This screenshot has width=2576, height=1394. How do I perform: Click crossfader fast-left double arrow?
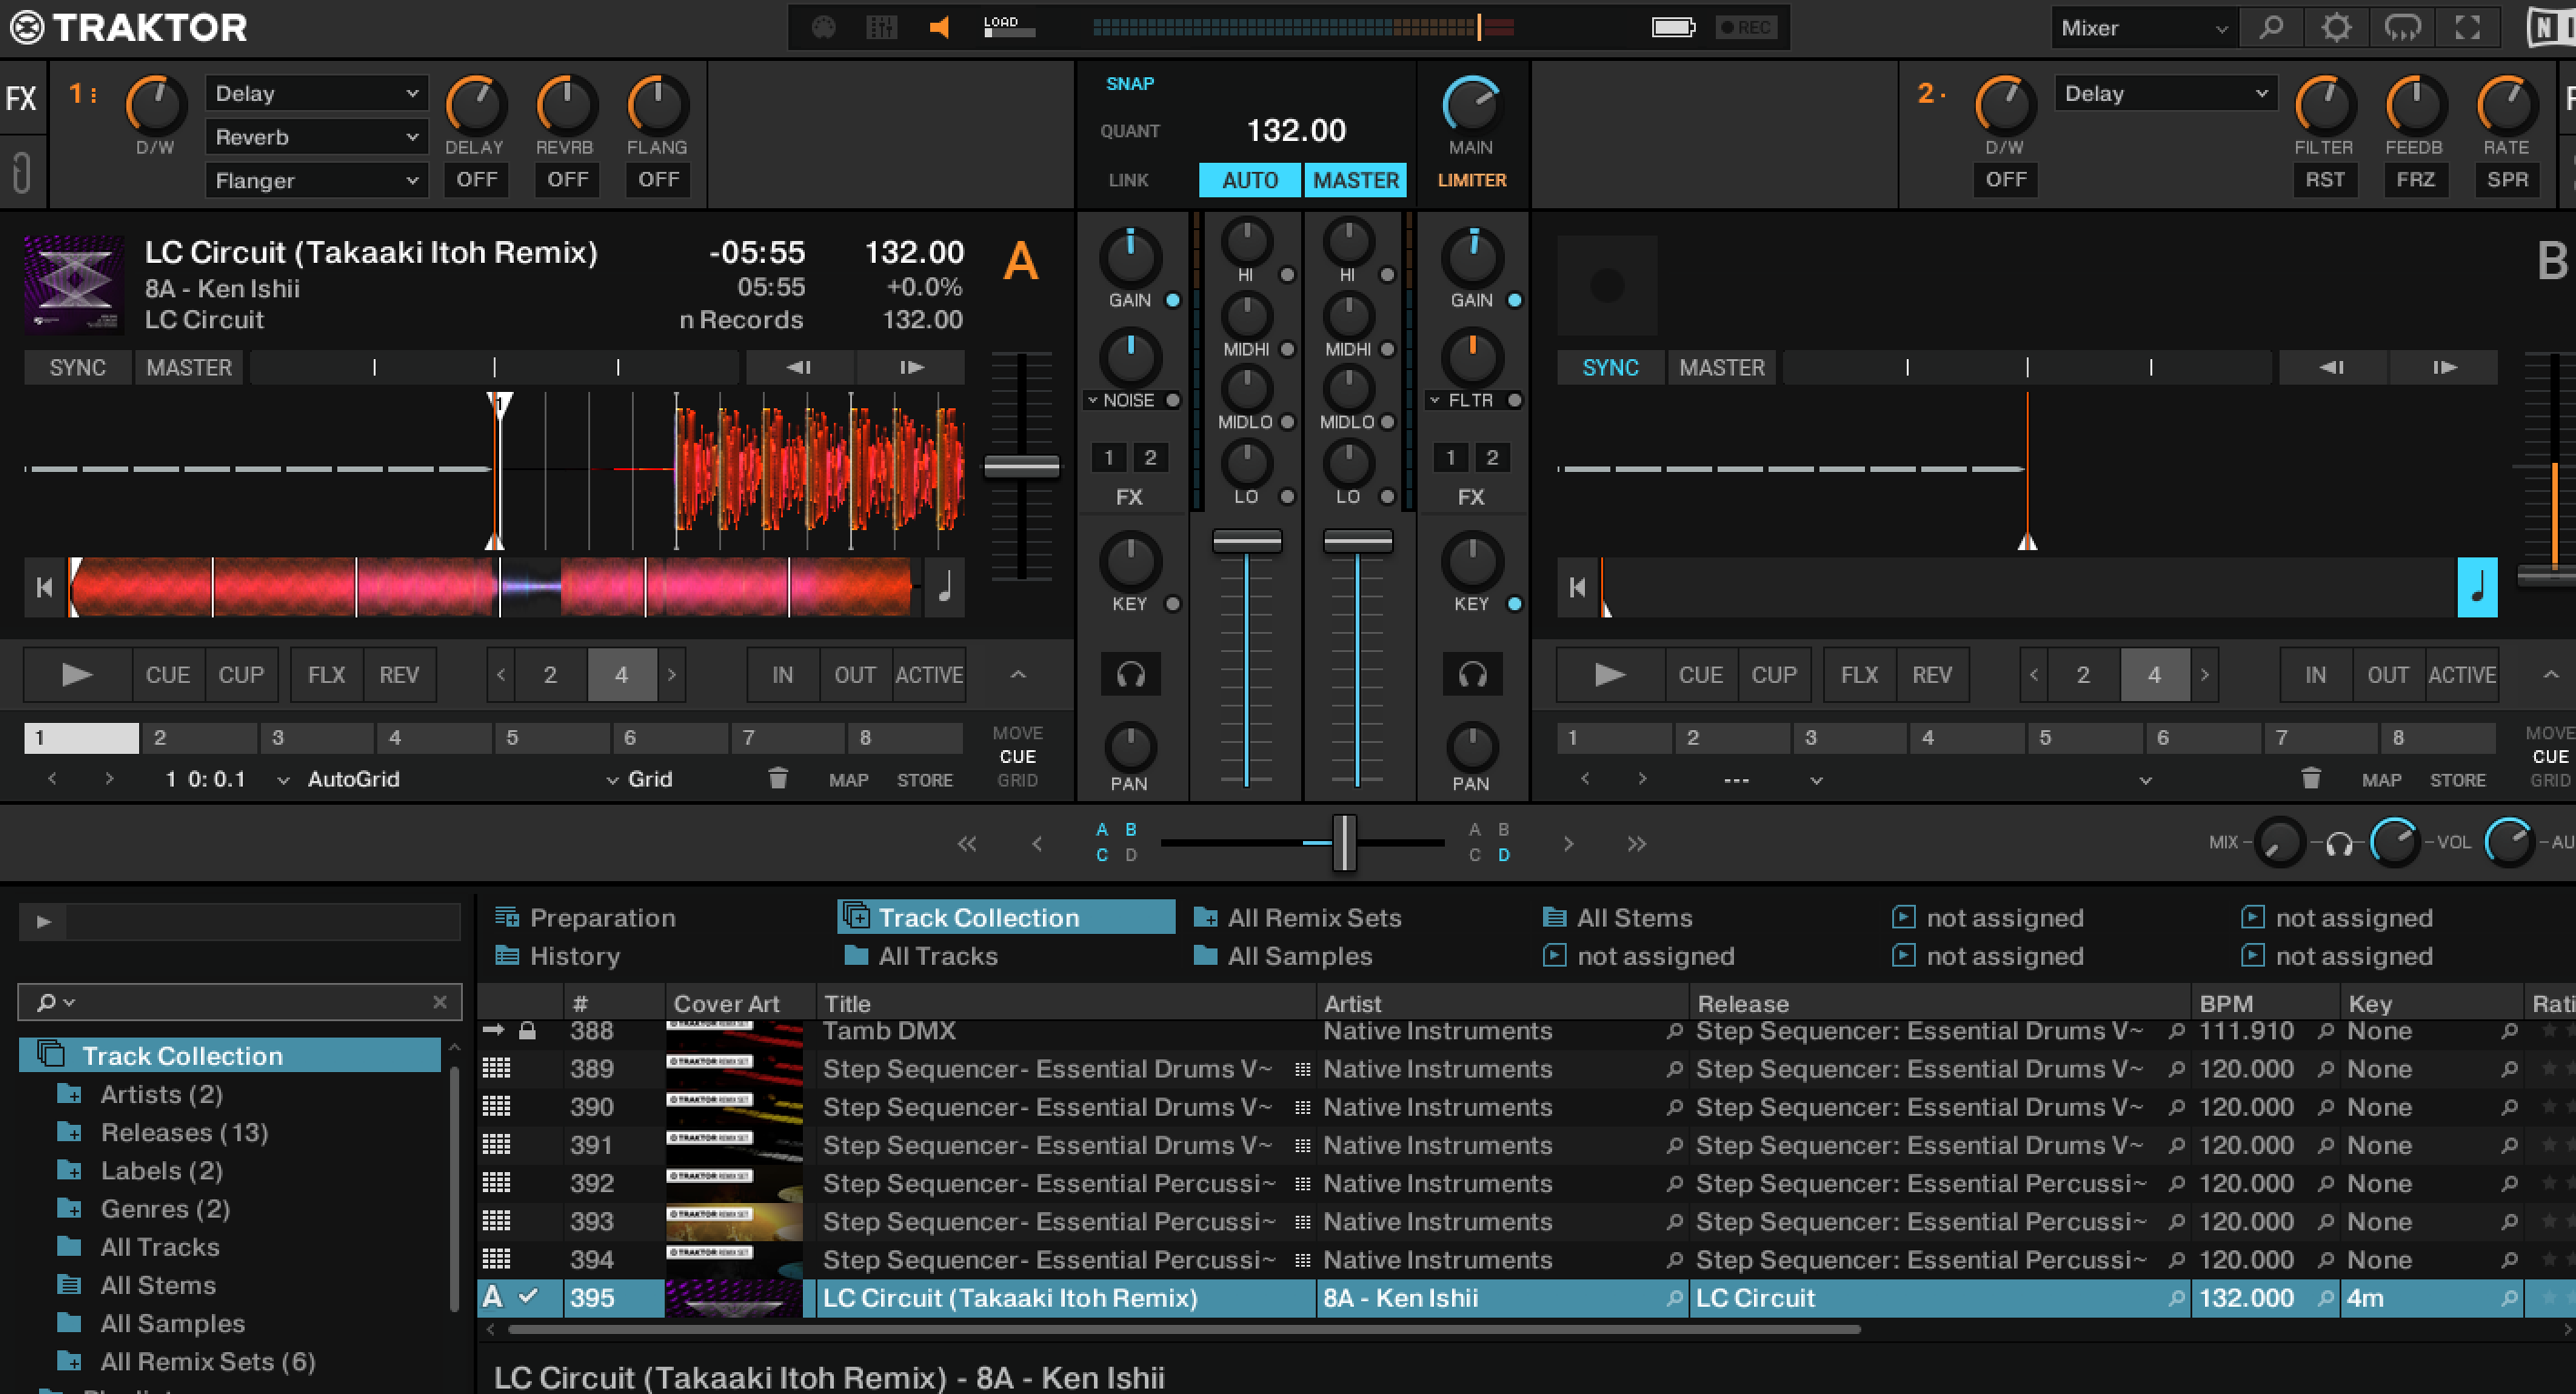tap(967, 844)
